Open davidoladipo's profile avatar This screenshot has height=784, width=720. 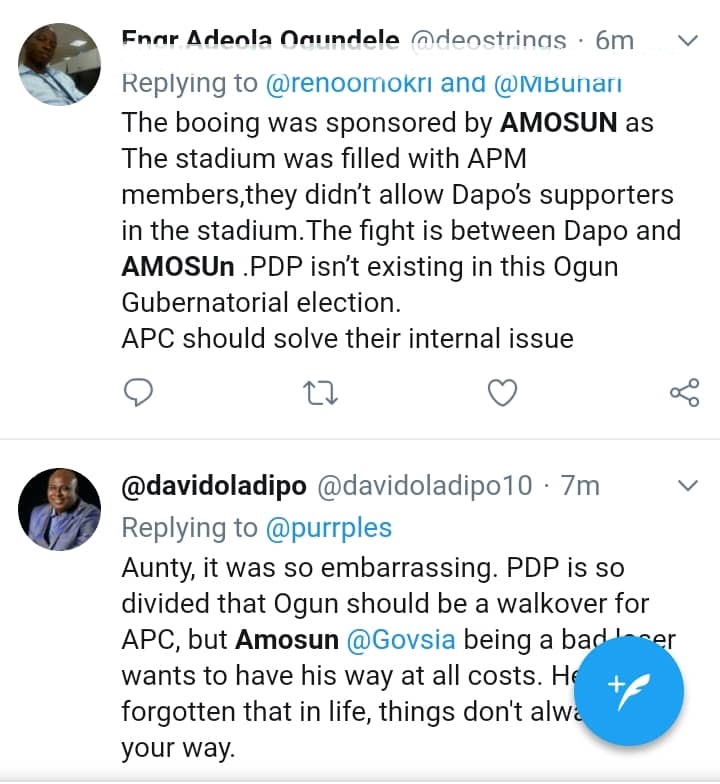pyautogui.click(x=60, y=509)
